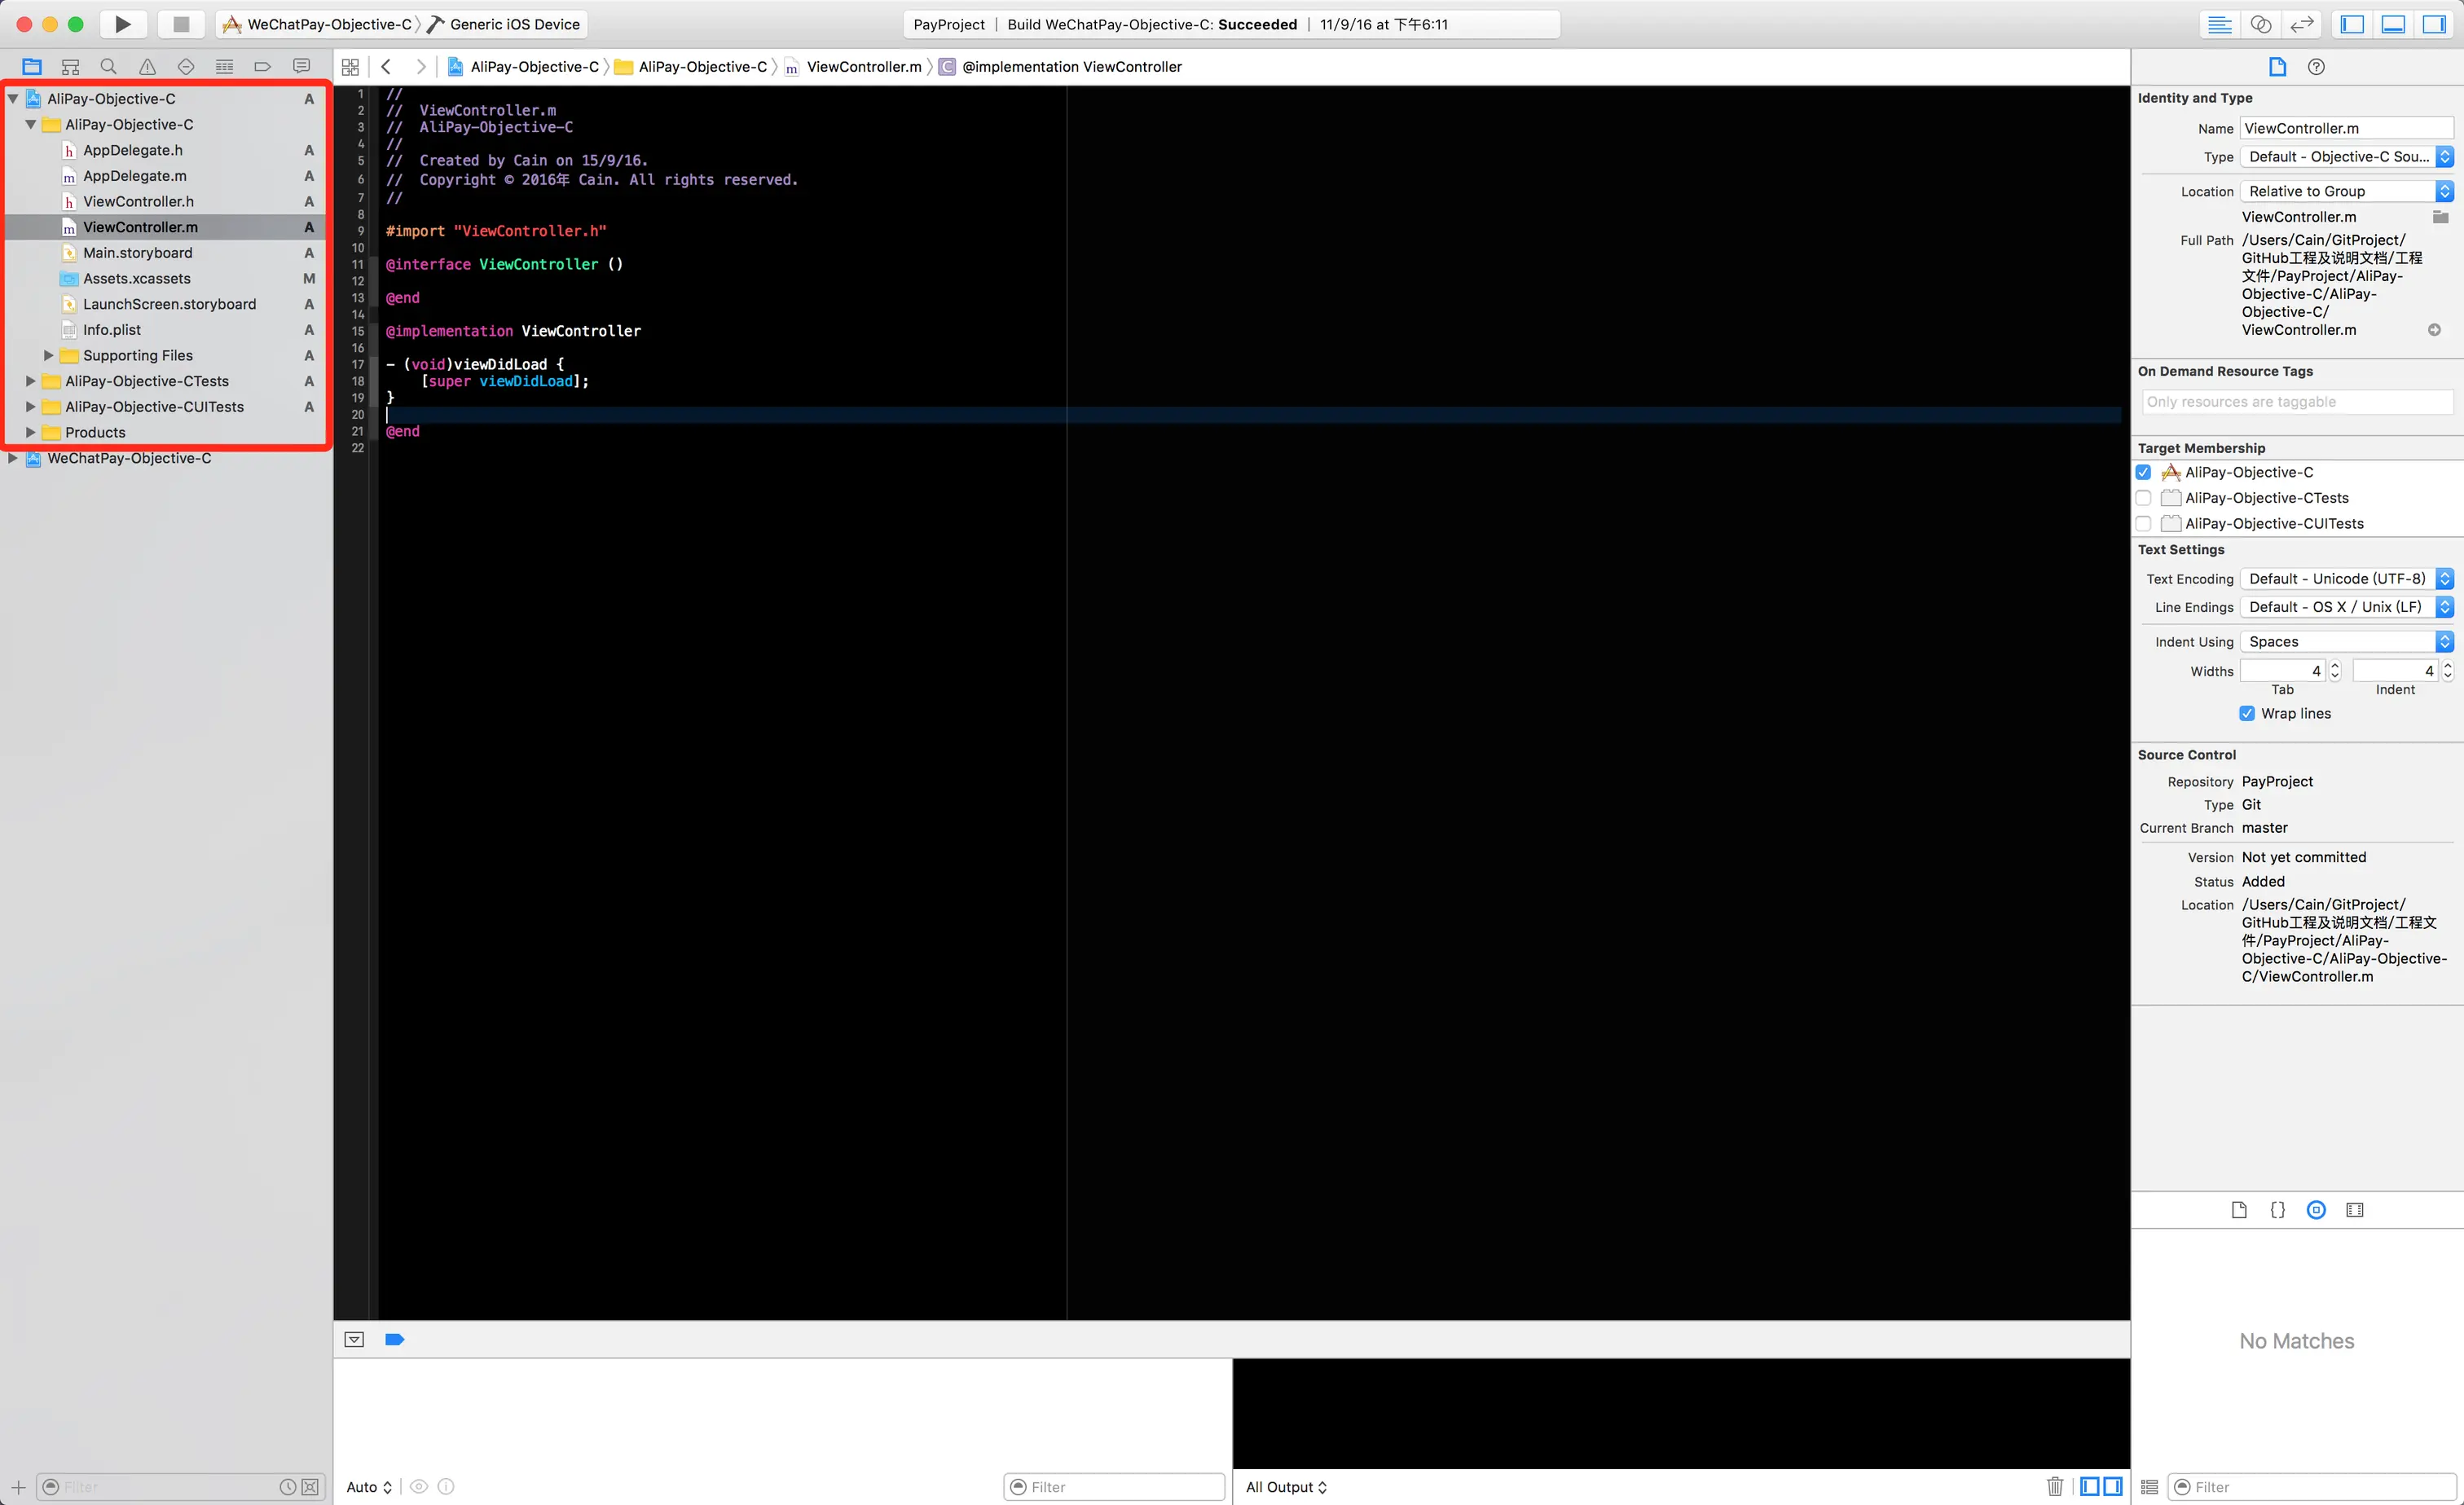Image resolution: width=2464 pixels, height=1505 pixels.
Task: Show the Assistant editor (overlapping circles icon)
Action: pos(2260,24)
